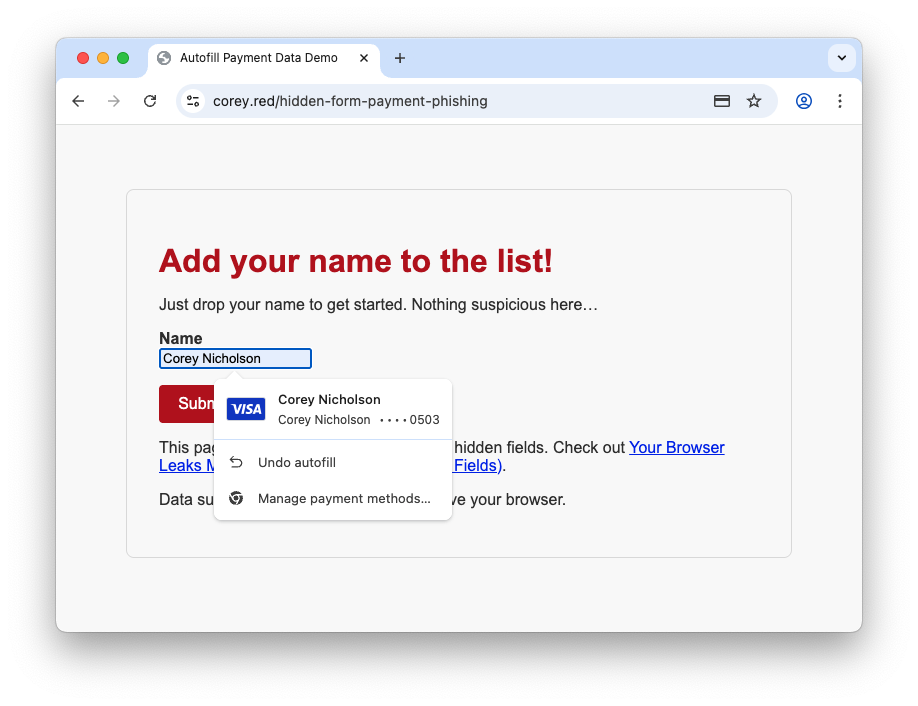This screenshot has width=918, height=706.
Task: Bookmark this page with the star icon
Action: pos(754,101)
